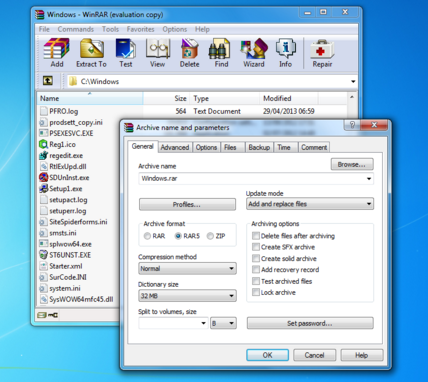The width and height of the screenshot is (428, 382).
Task: Switch to the Options tab
Action: point(206,147)
